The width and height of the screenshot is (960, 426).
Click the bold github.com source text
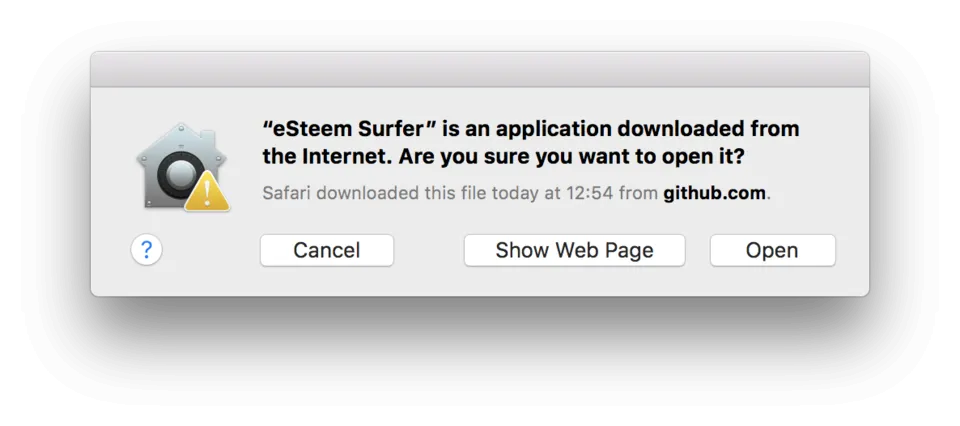point(714,193)
